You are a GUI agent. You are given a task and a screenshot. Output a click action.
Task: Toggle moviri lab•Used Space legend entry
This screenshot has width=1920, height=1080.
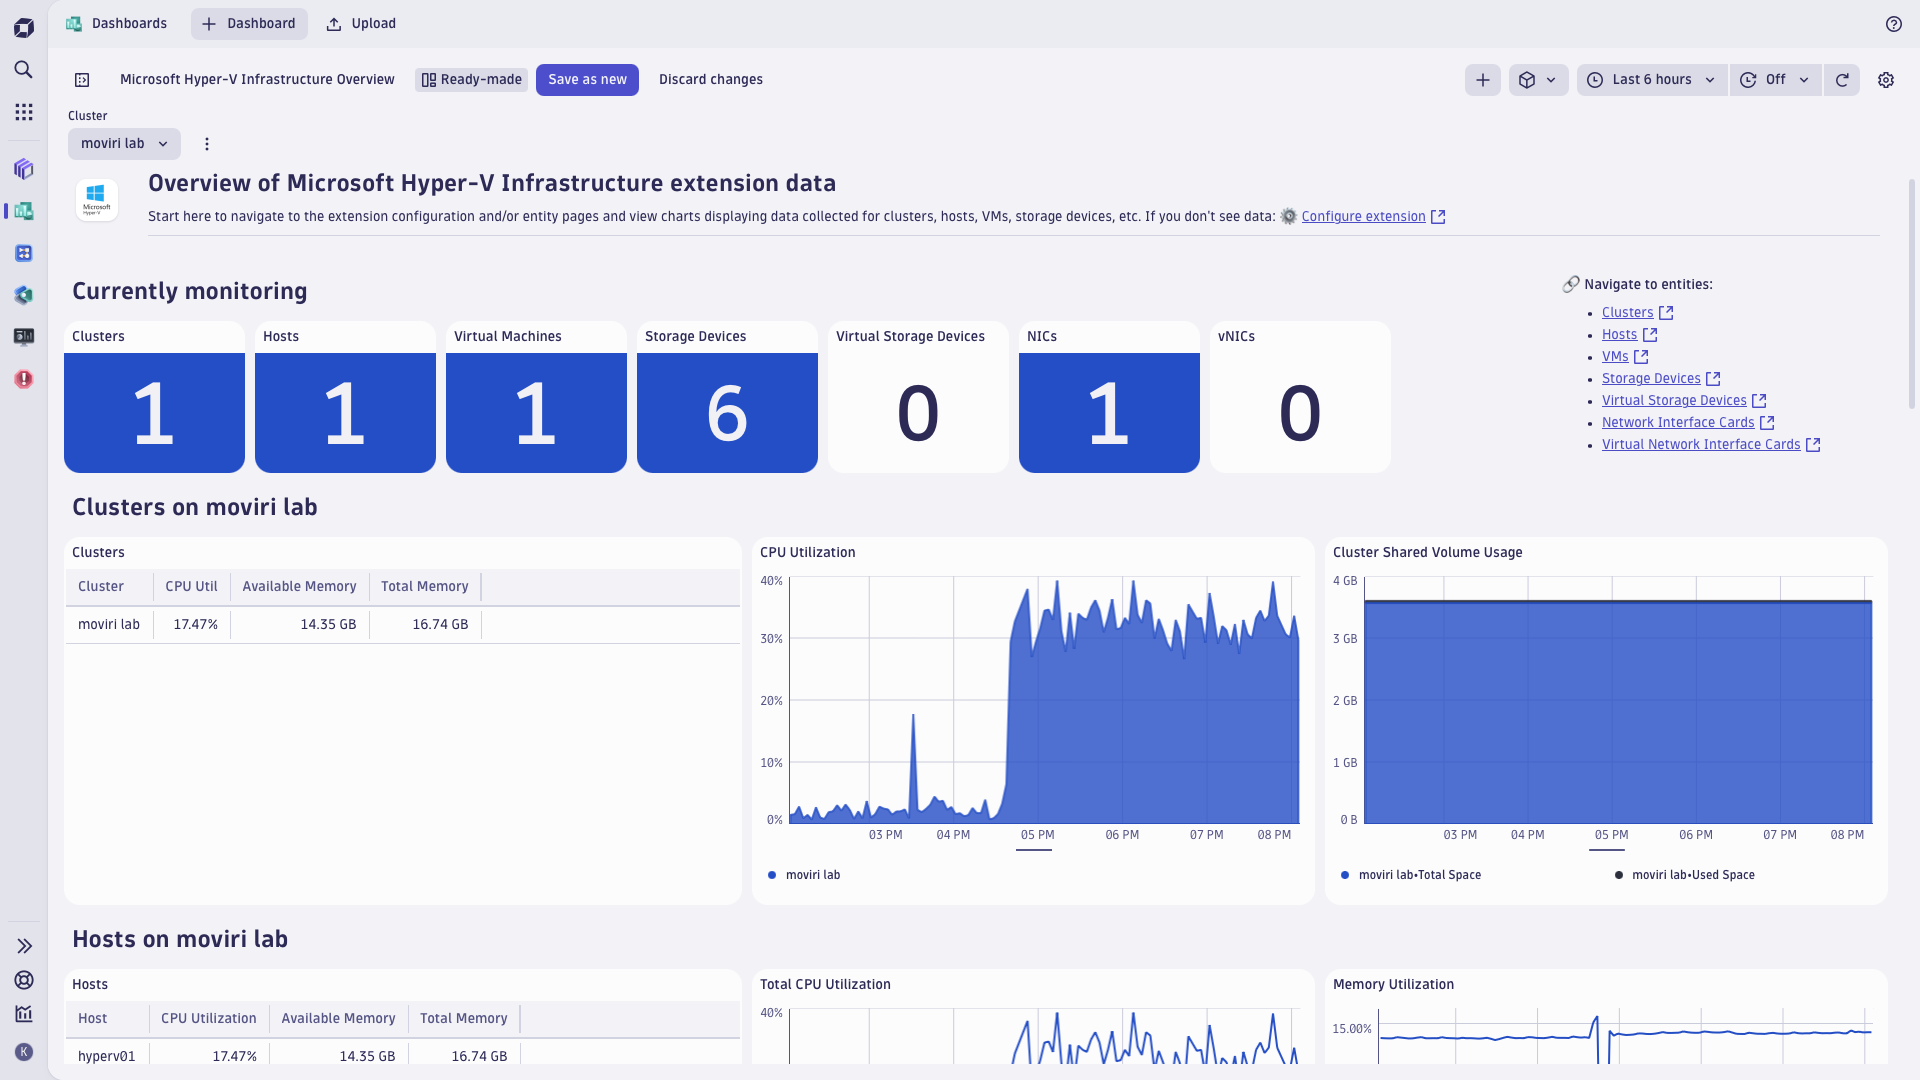click(x=1684, y=875)
